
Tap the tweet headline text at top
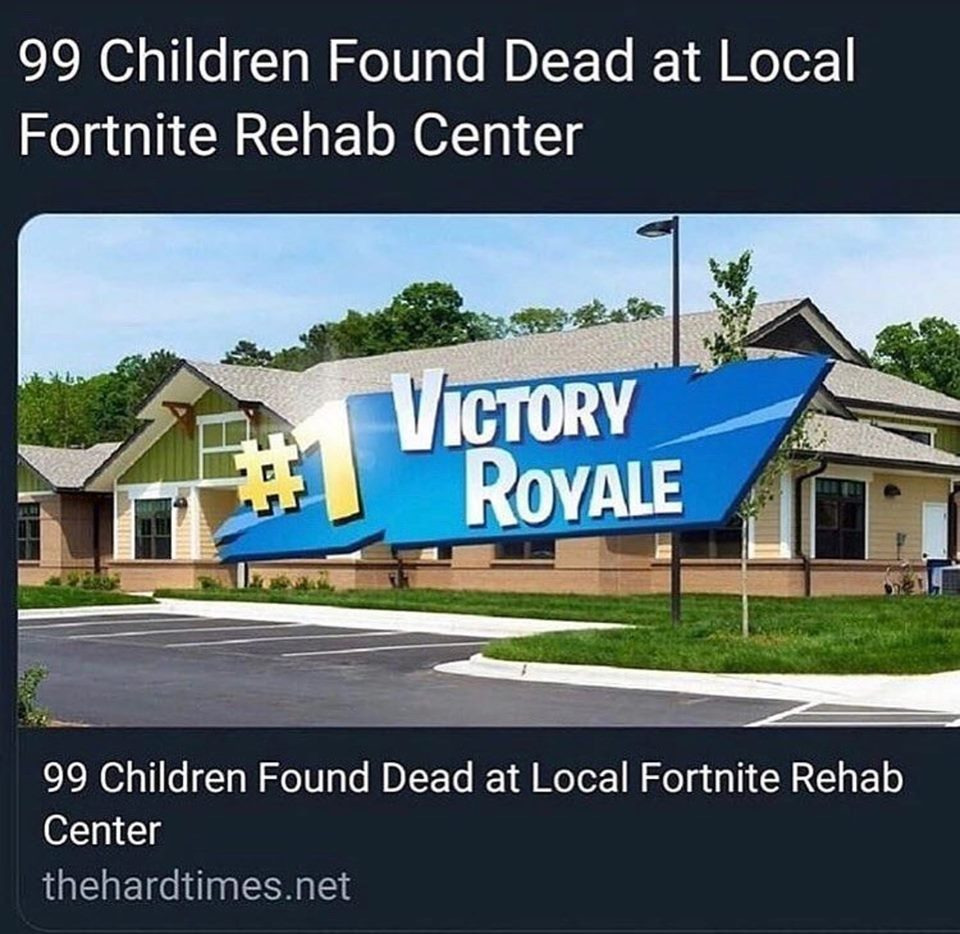437,97
